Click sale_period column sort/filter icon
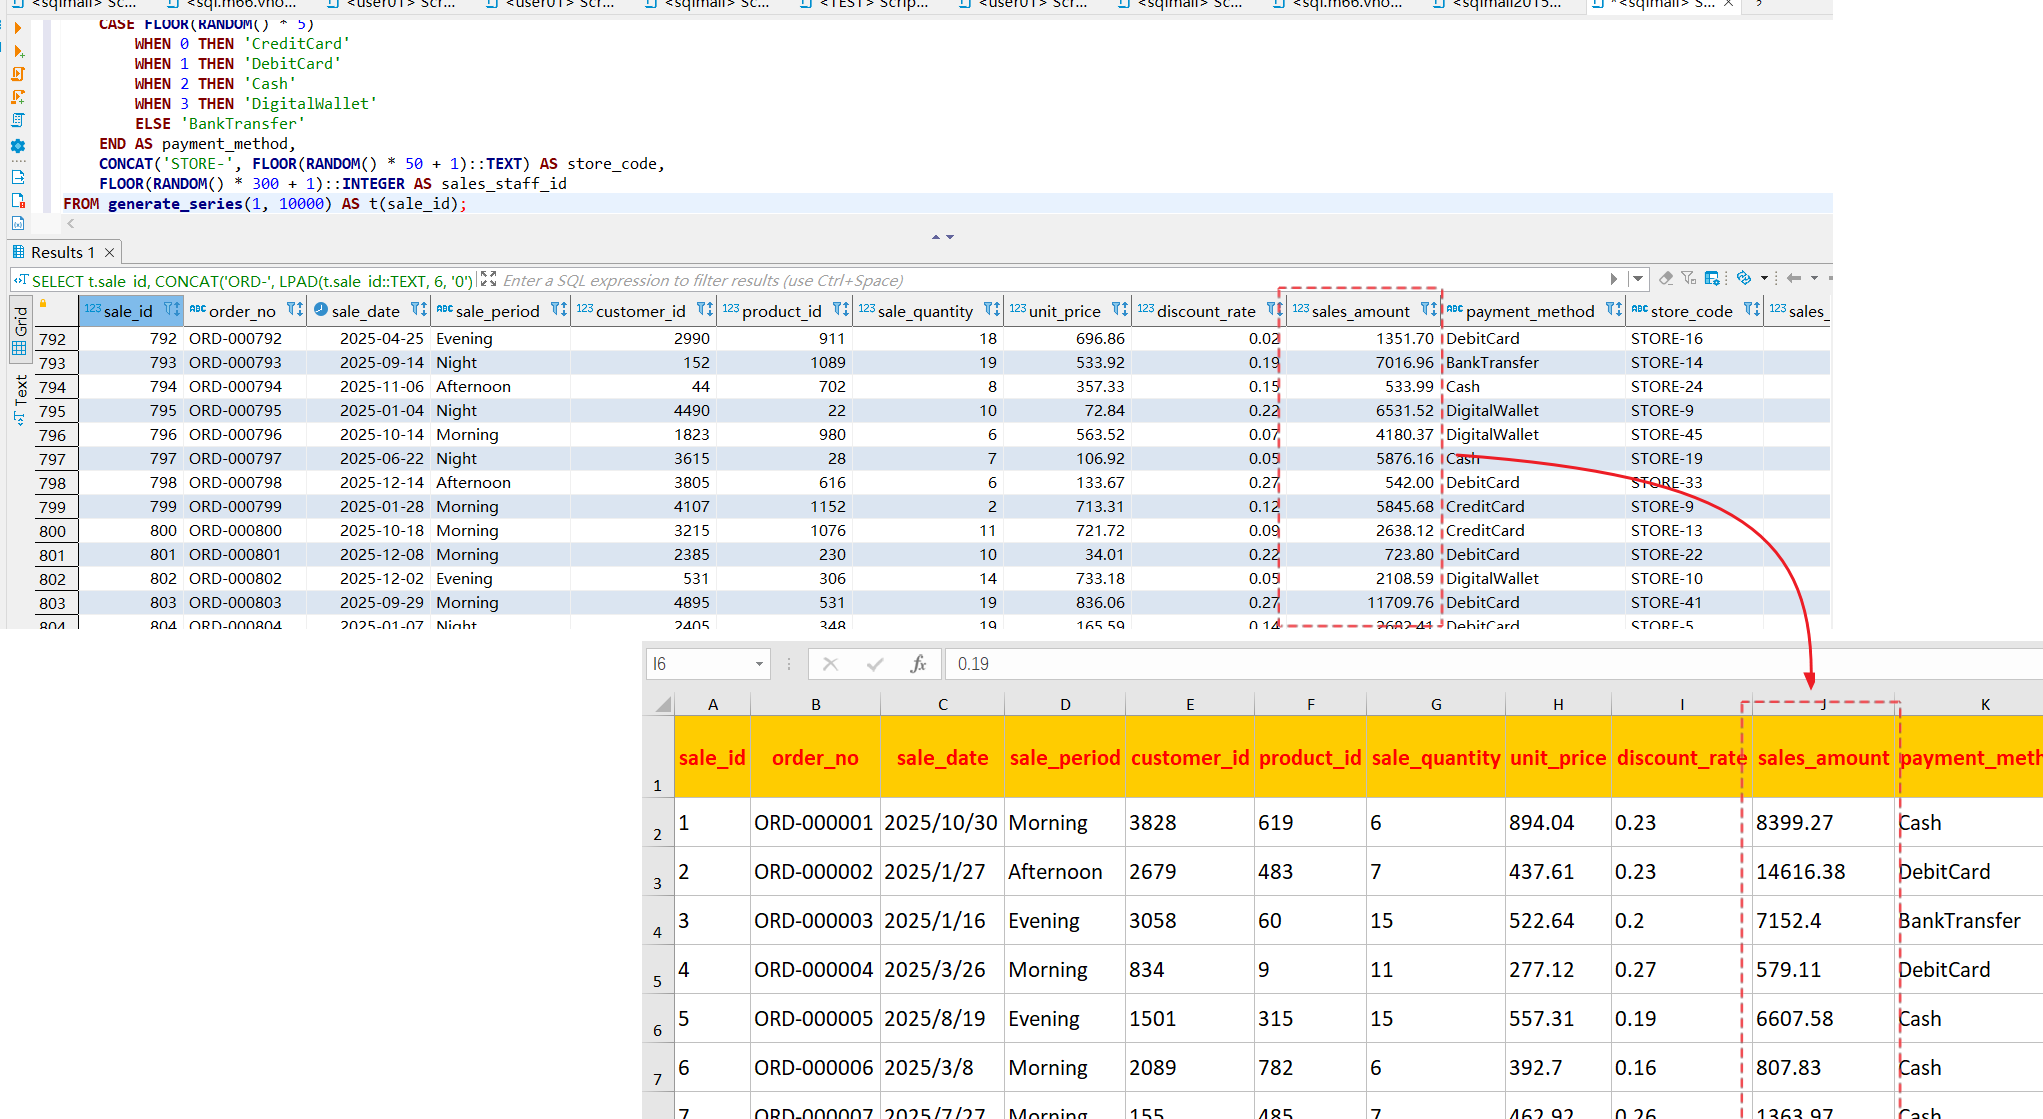Viewport: 2043px width, 1119px height. pyautogui.click(x=558, y=310)
